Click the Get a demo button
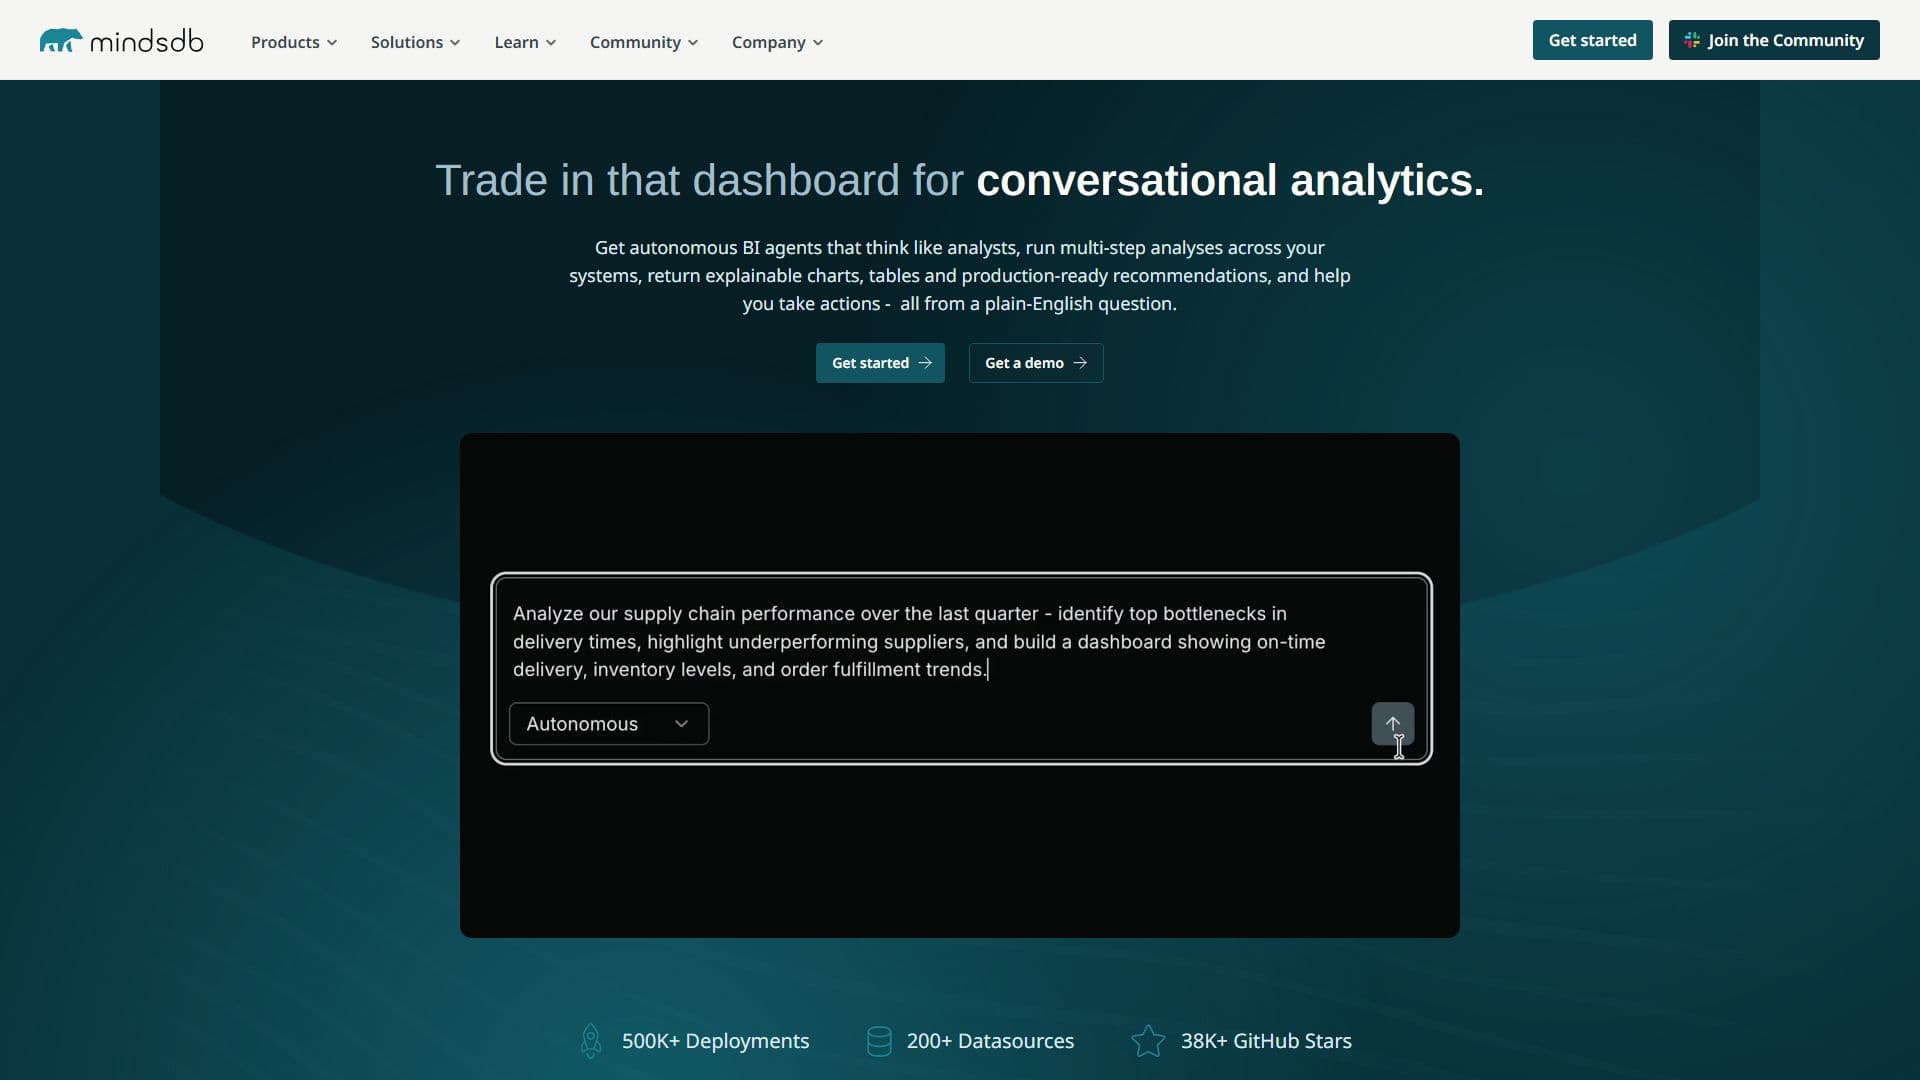 coord(1036,363)
